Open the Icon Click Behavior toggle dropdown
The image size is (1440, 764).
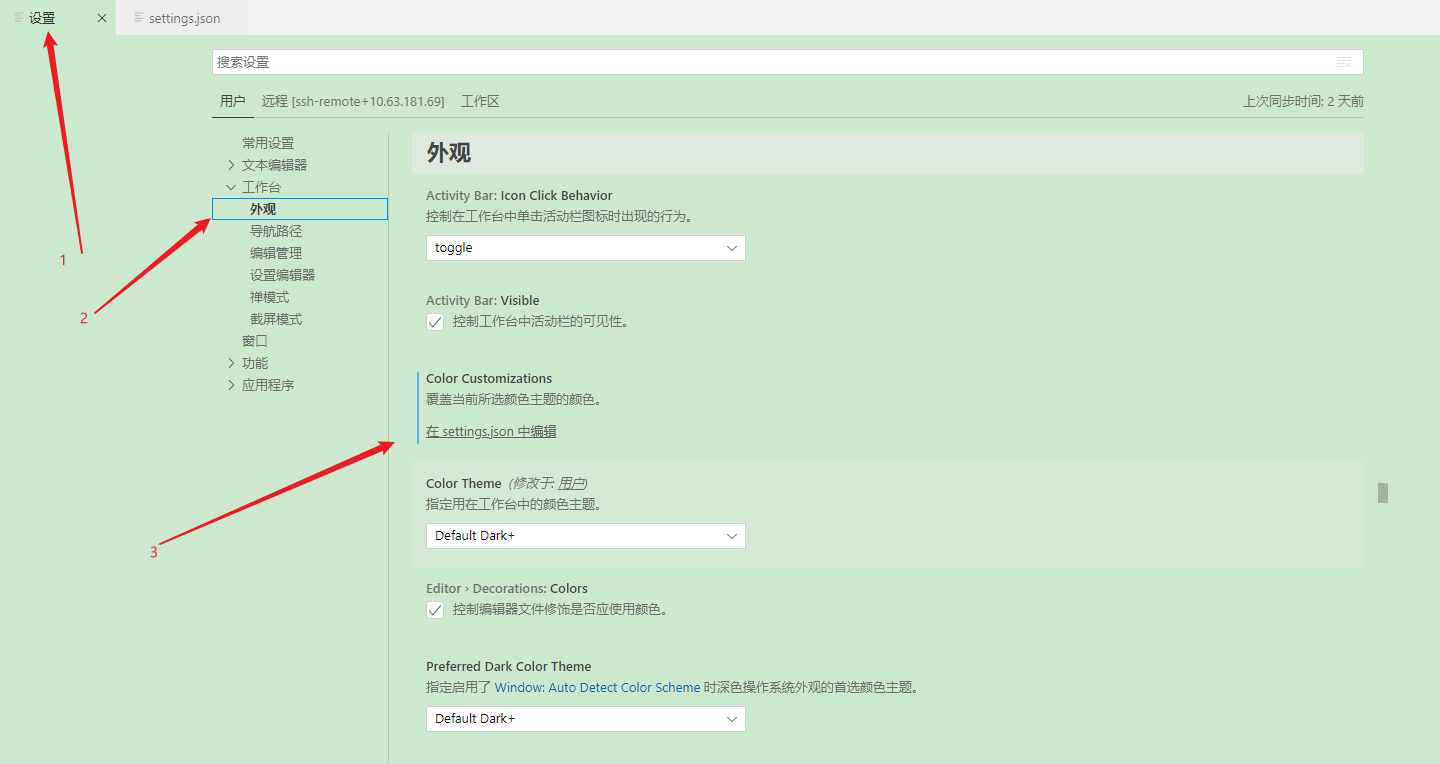click(586, 248)
